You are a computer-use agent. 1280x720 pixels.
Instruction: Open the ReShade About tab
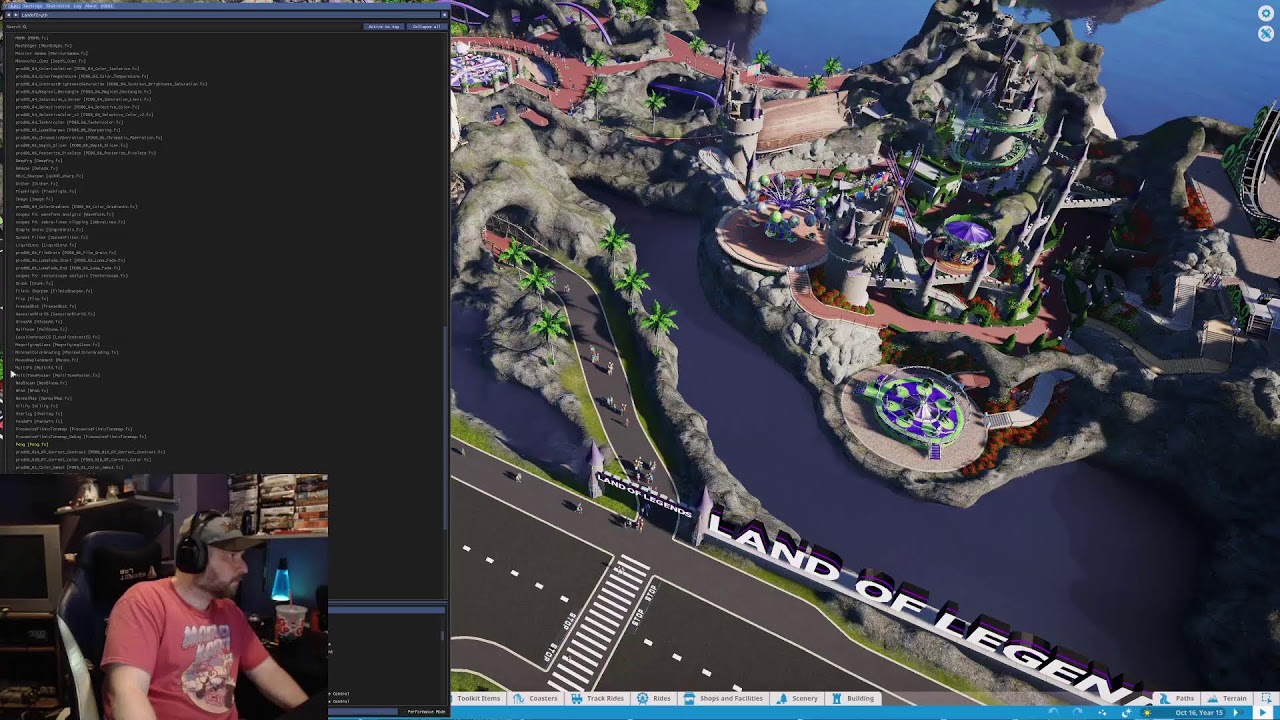(x=91, y=6)
